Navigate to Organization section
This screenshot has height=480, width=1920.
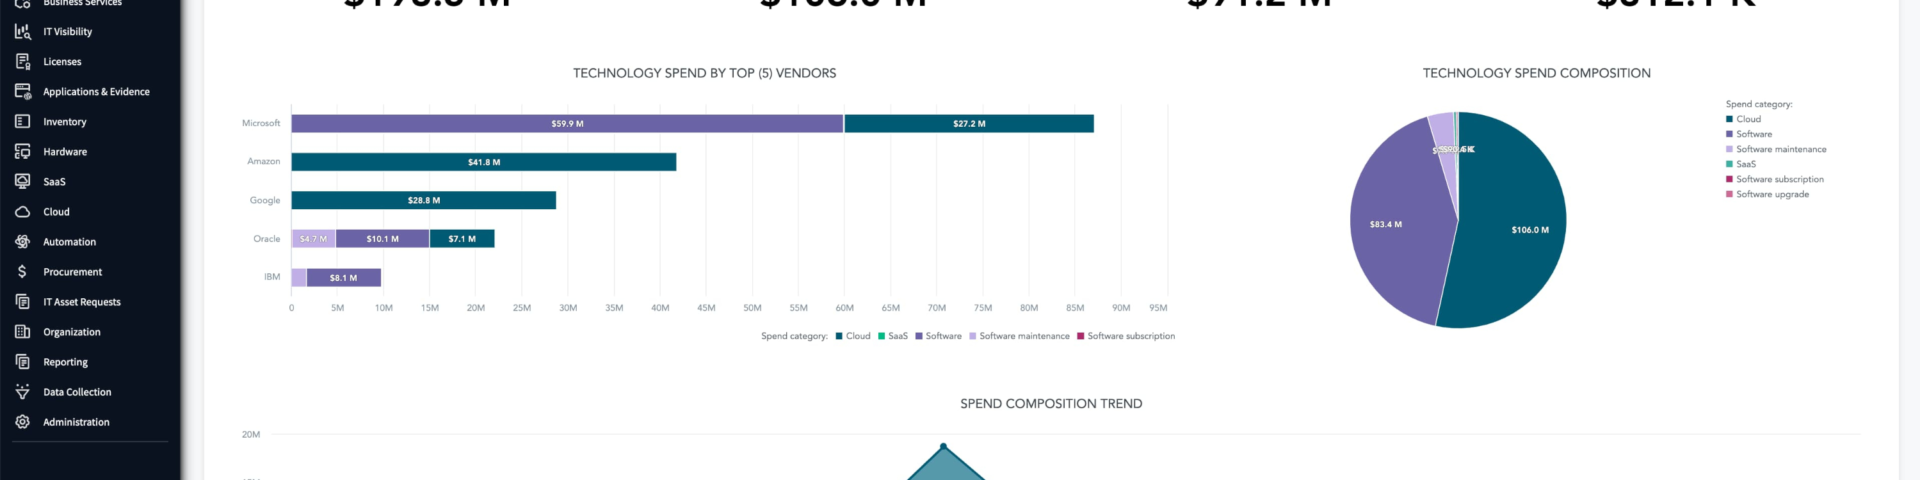point(72,332)
